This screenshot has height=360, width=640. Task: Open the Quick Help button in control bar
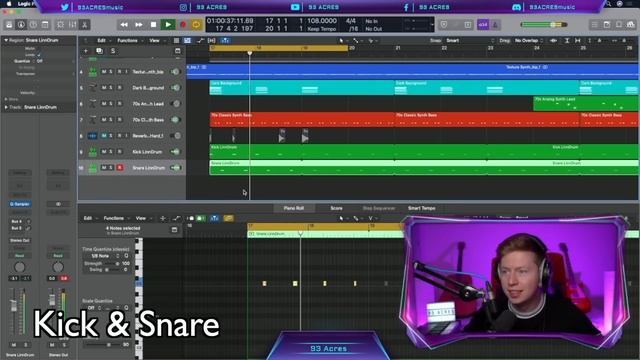33,25
